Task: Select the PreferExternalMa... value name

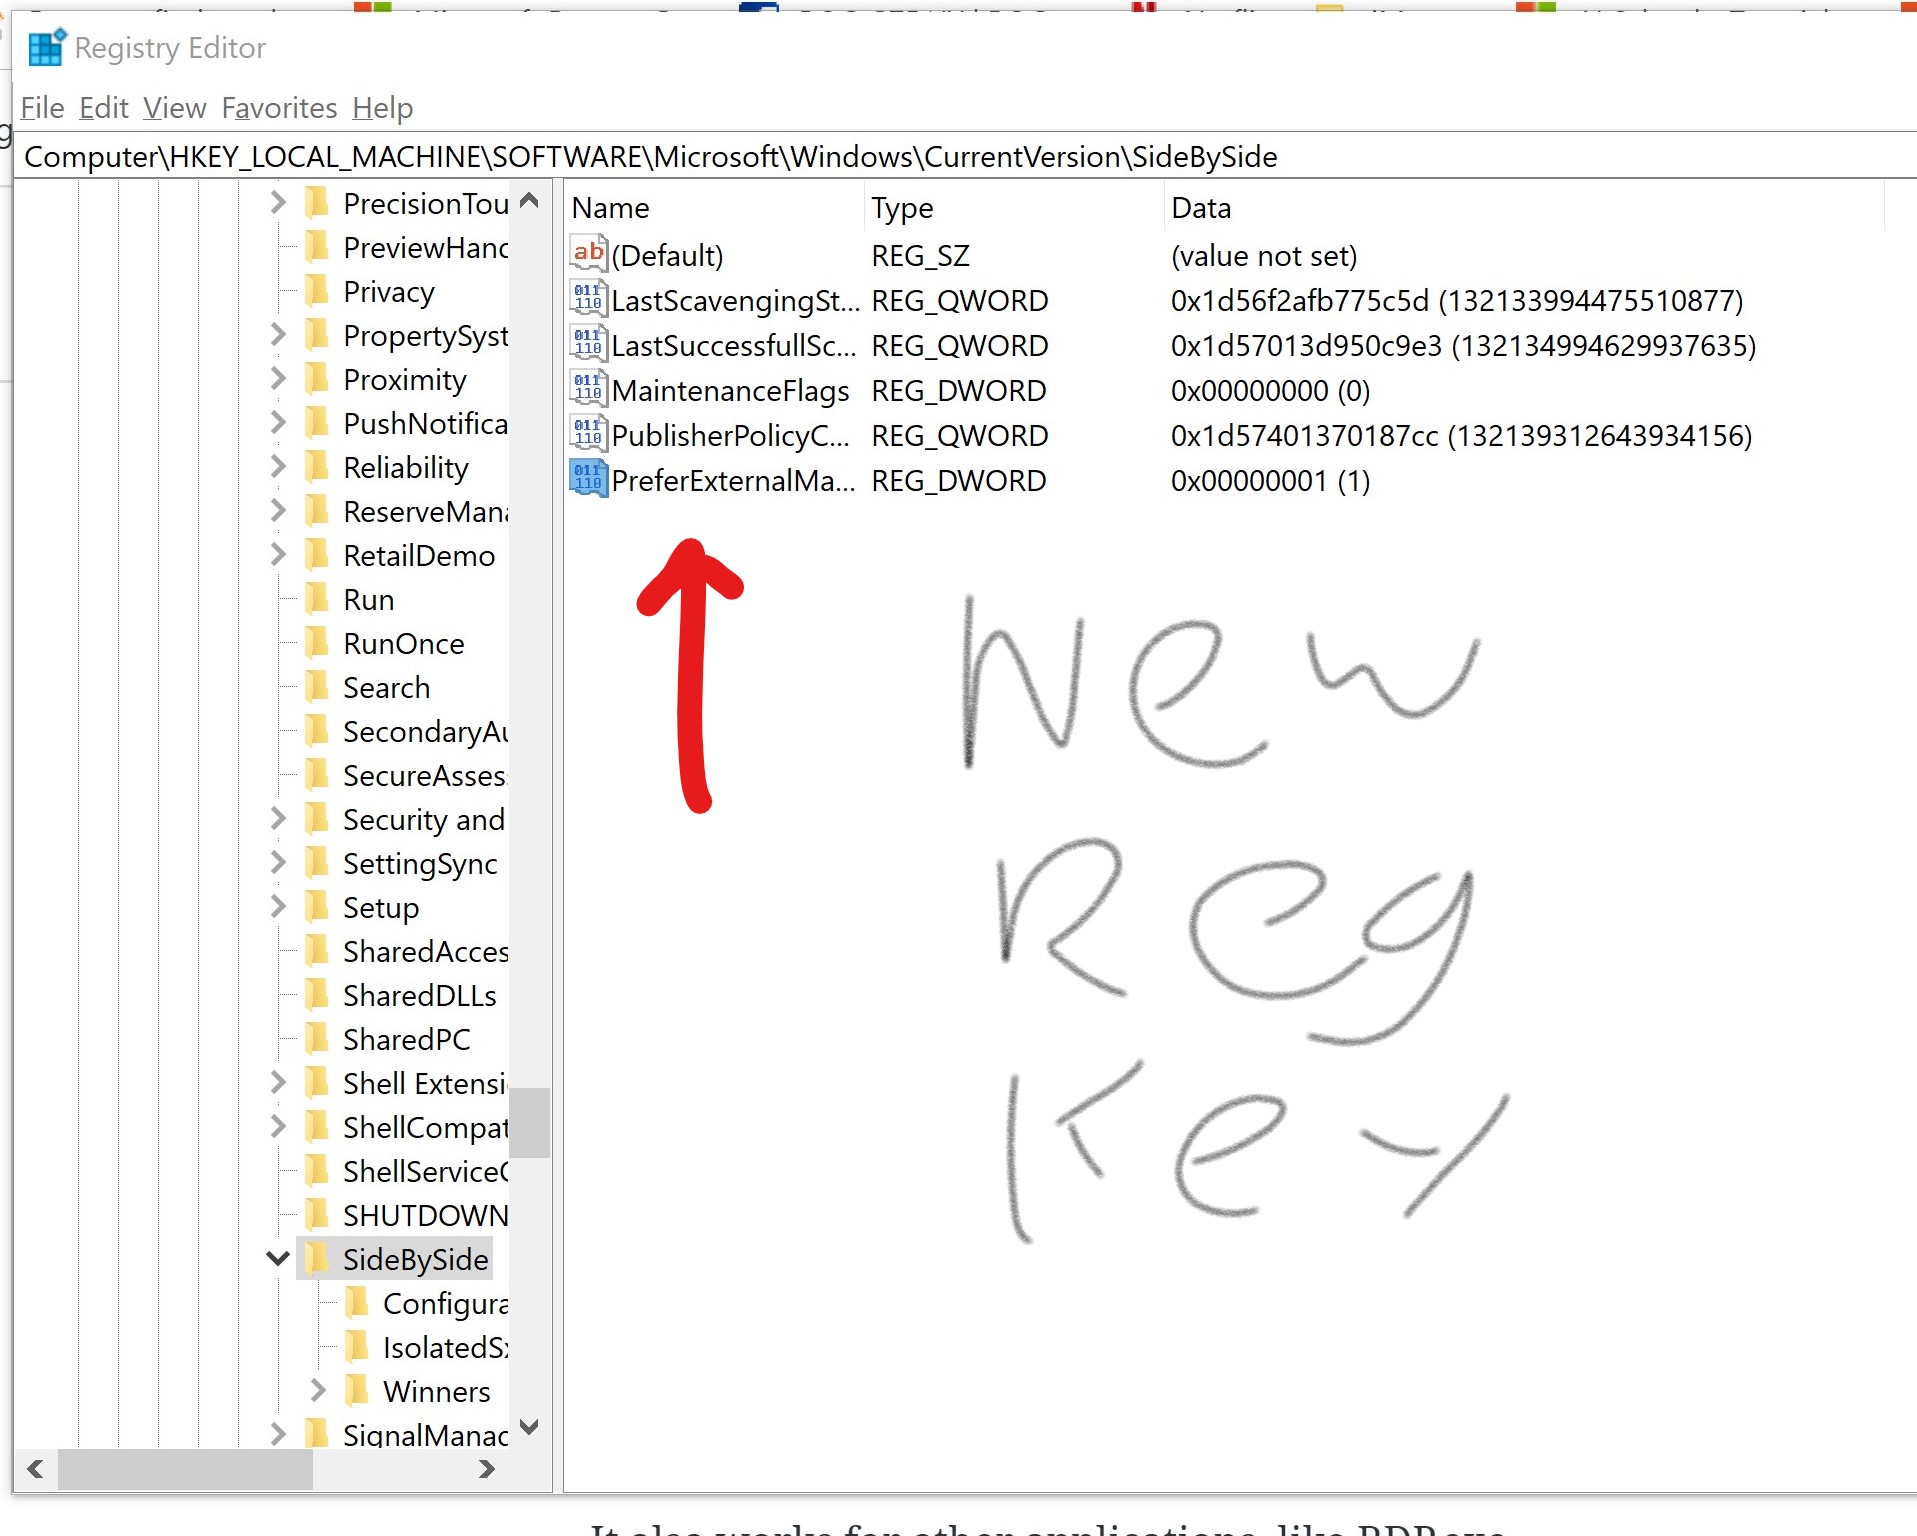Action: (x=733, y=481)
